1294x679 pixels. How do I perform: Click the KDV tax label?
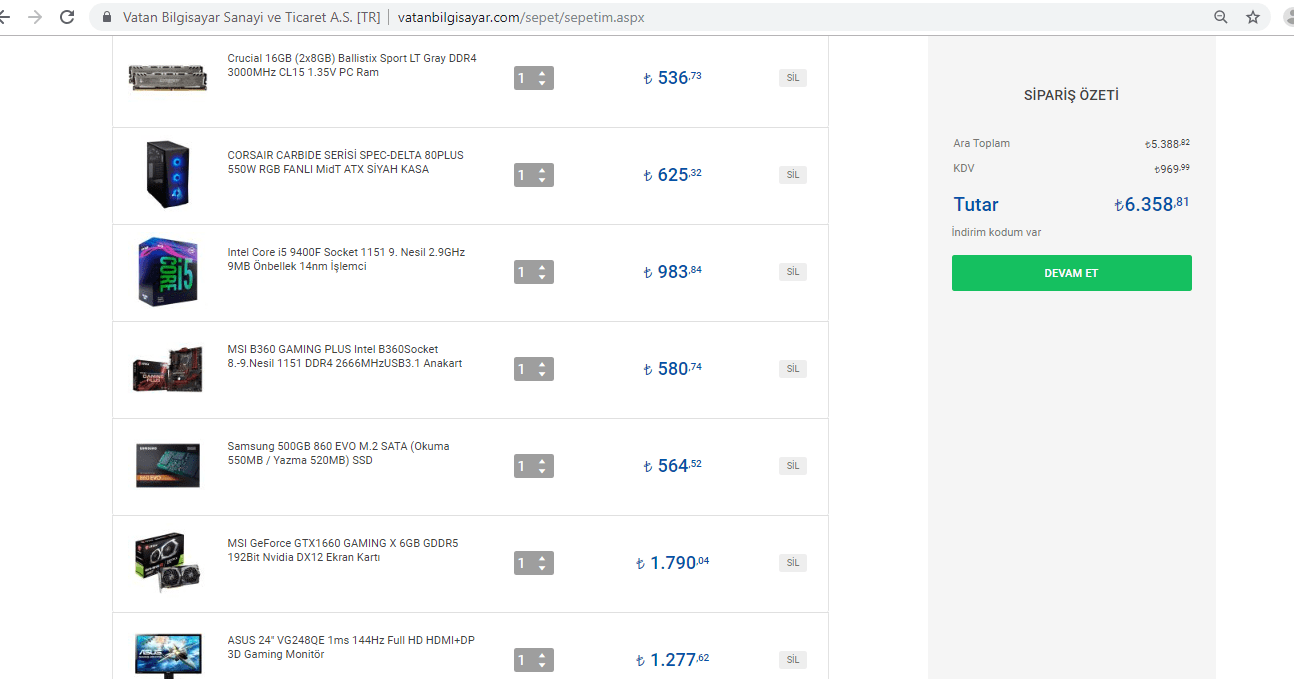point(964,168)
